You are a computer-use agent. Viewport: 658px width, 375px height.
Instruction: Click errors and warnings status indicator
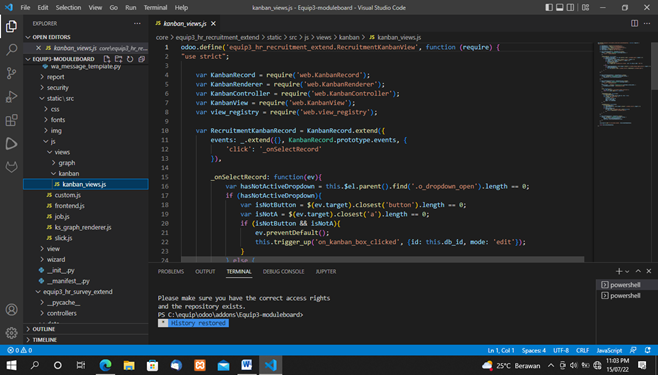coord(20,350)
